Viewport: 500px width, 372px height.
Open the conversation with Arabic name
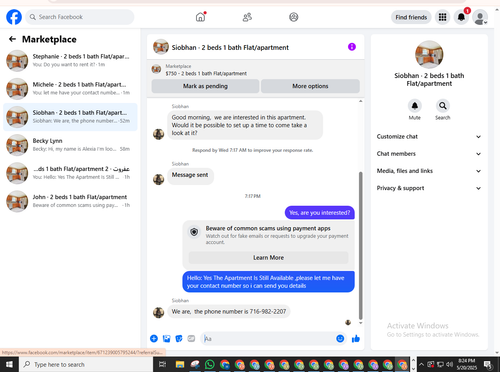[70, 173]
